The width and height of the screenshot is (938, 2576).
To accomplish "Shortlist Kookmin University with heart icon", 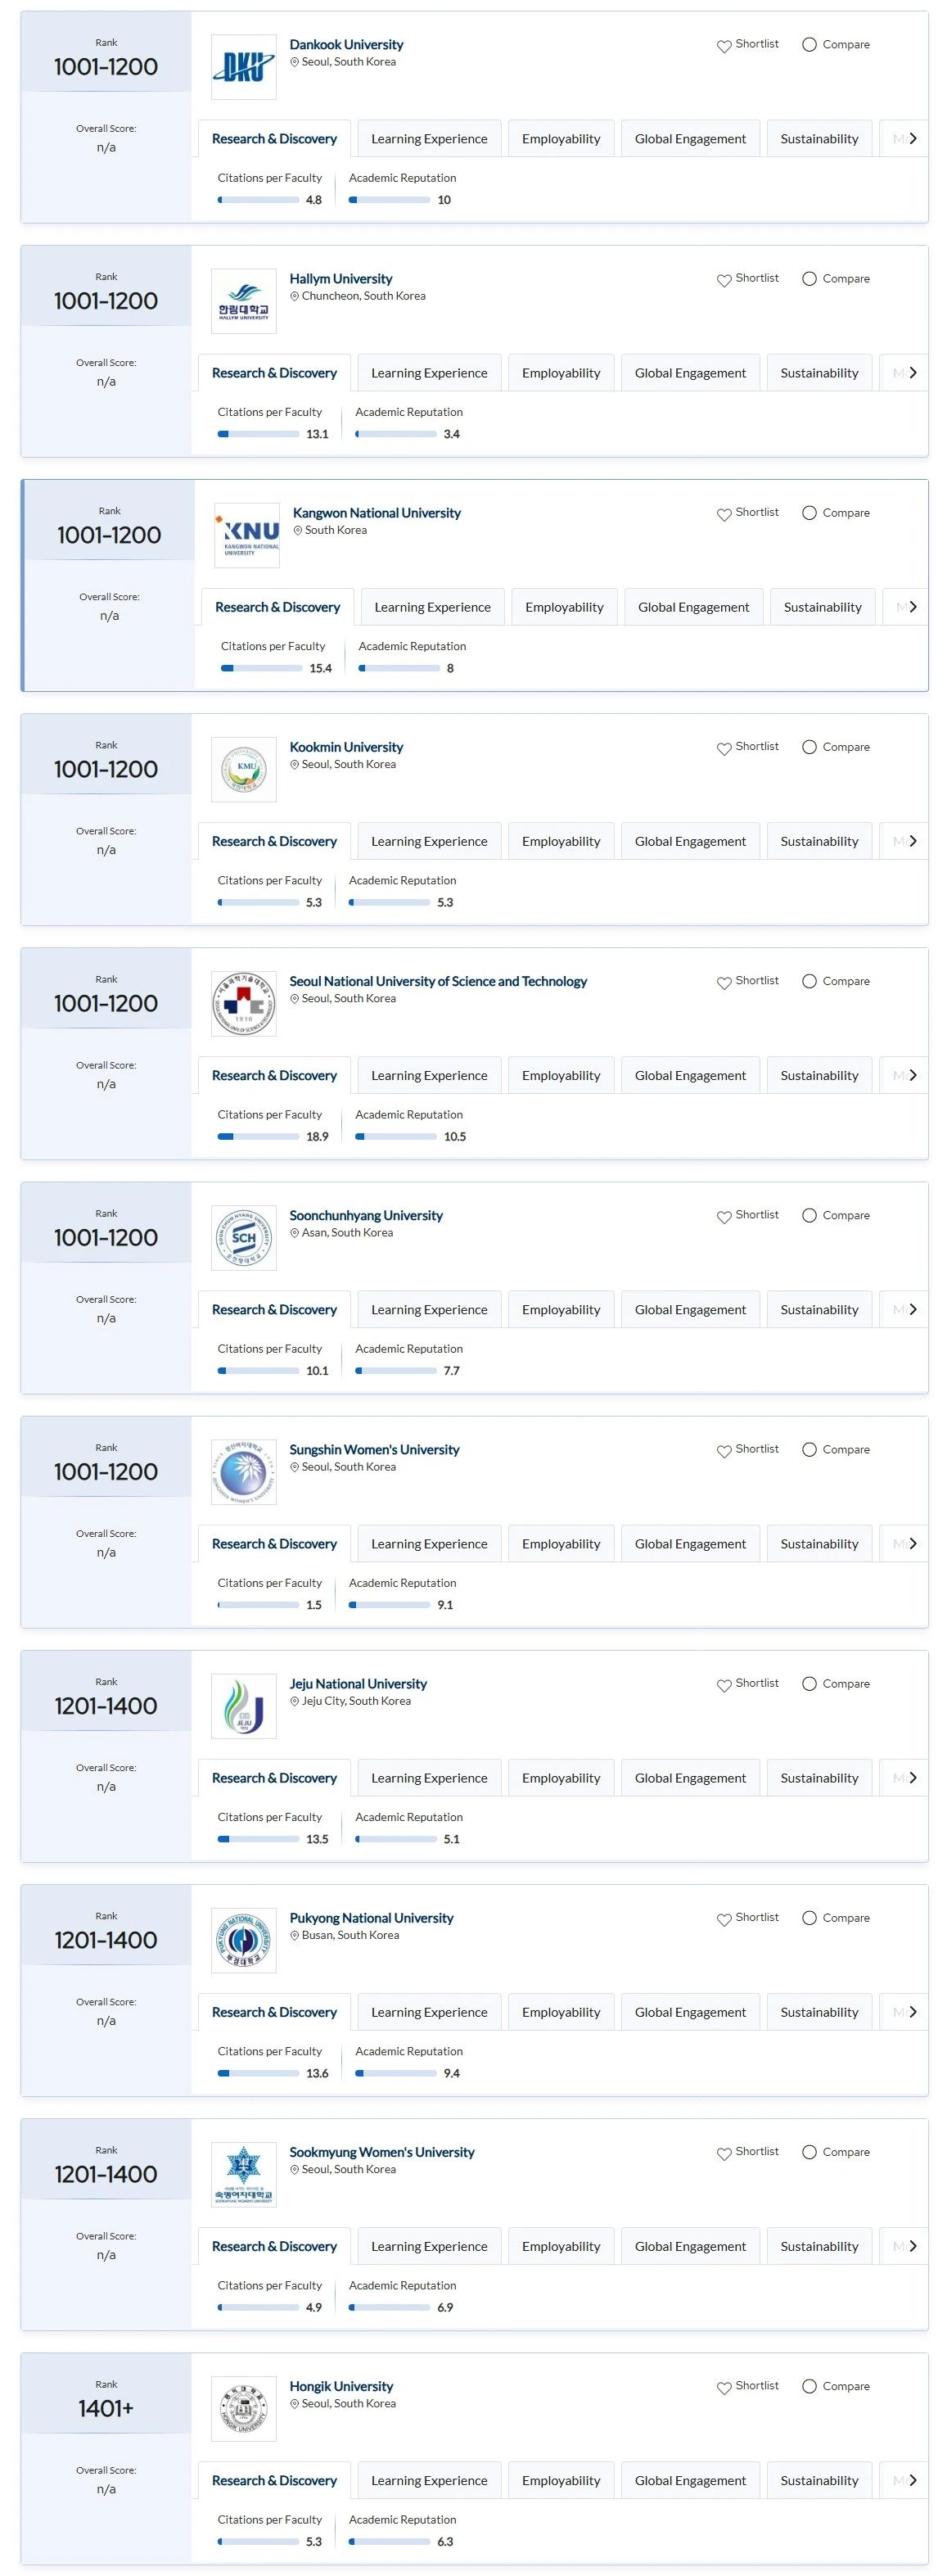I will click(724, 748).
